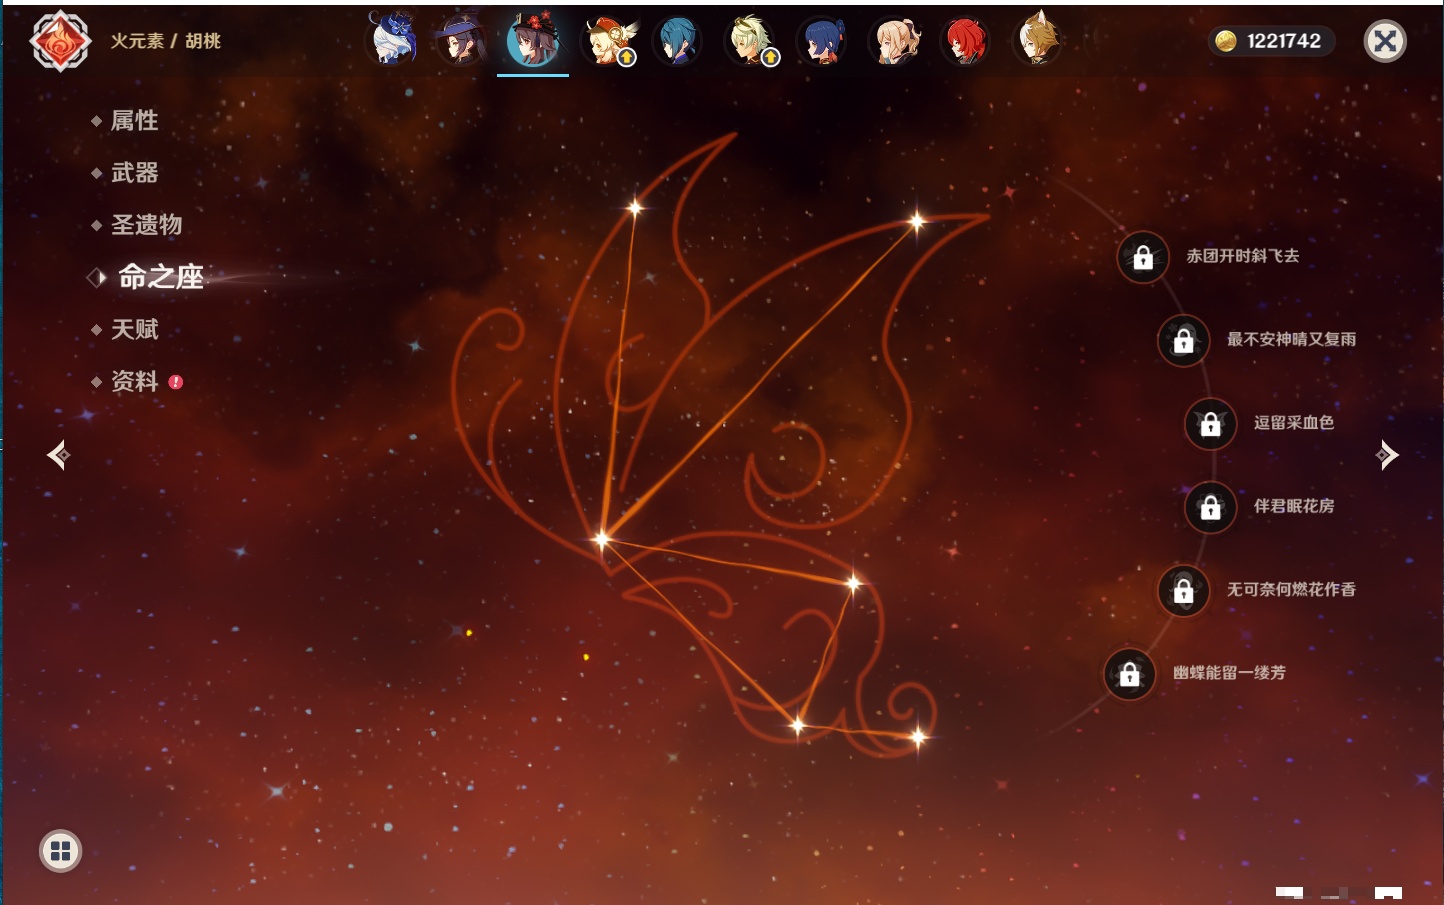Viewport: 1444px width, 905px height.
Task: Select the highlighted Hu Tao portrait
Action: (x=533, y=40)
